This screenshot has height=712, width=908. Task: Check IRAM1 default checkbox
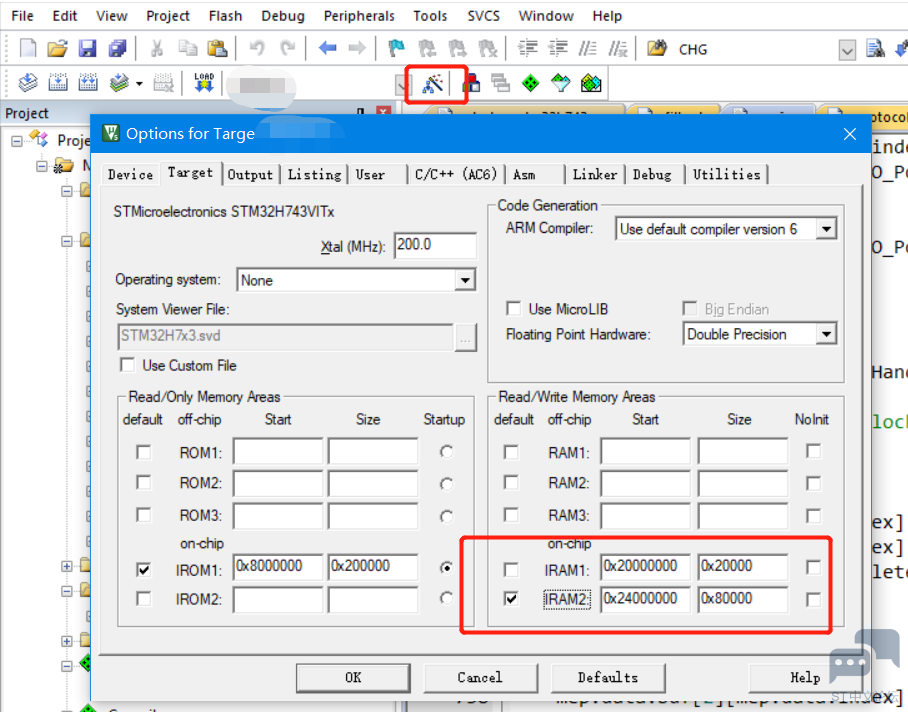pyautogui.click(x=511, y=570)
